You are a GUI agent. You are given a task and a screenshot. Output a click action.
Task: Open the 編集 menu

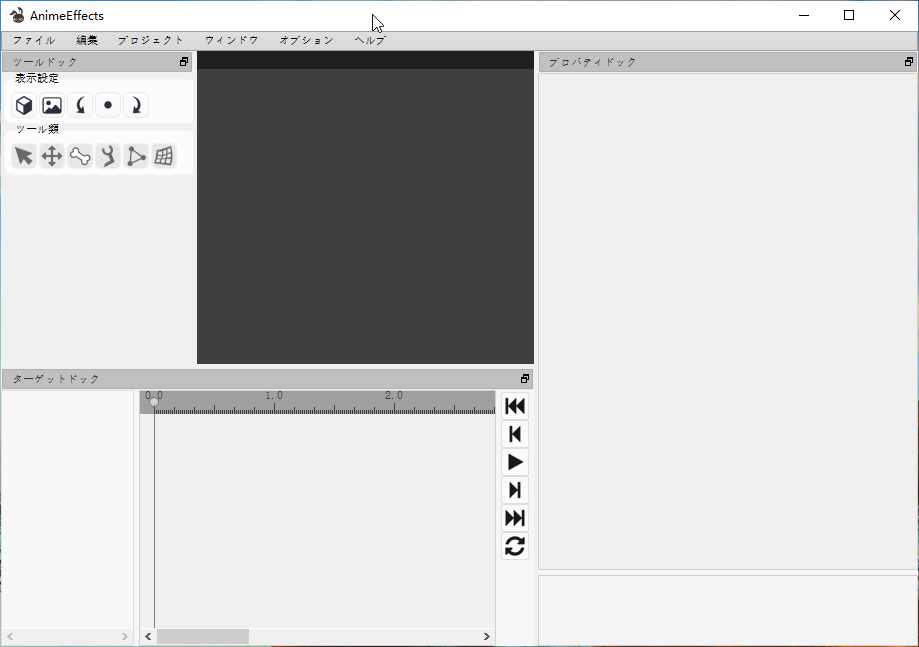[87, 40]
